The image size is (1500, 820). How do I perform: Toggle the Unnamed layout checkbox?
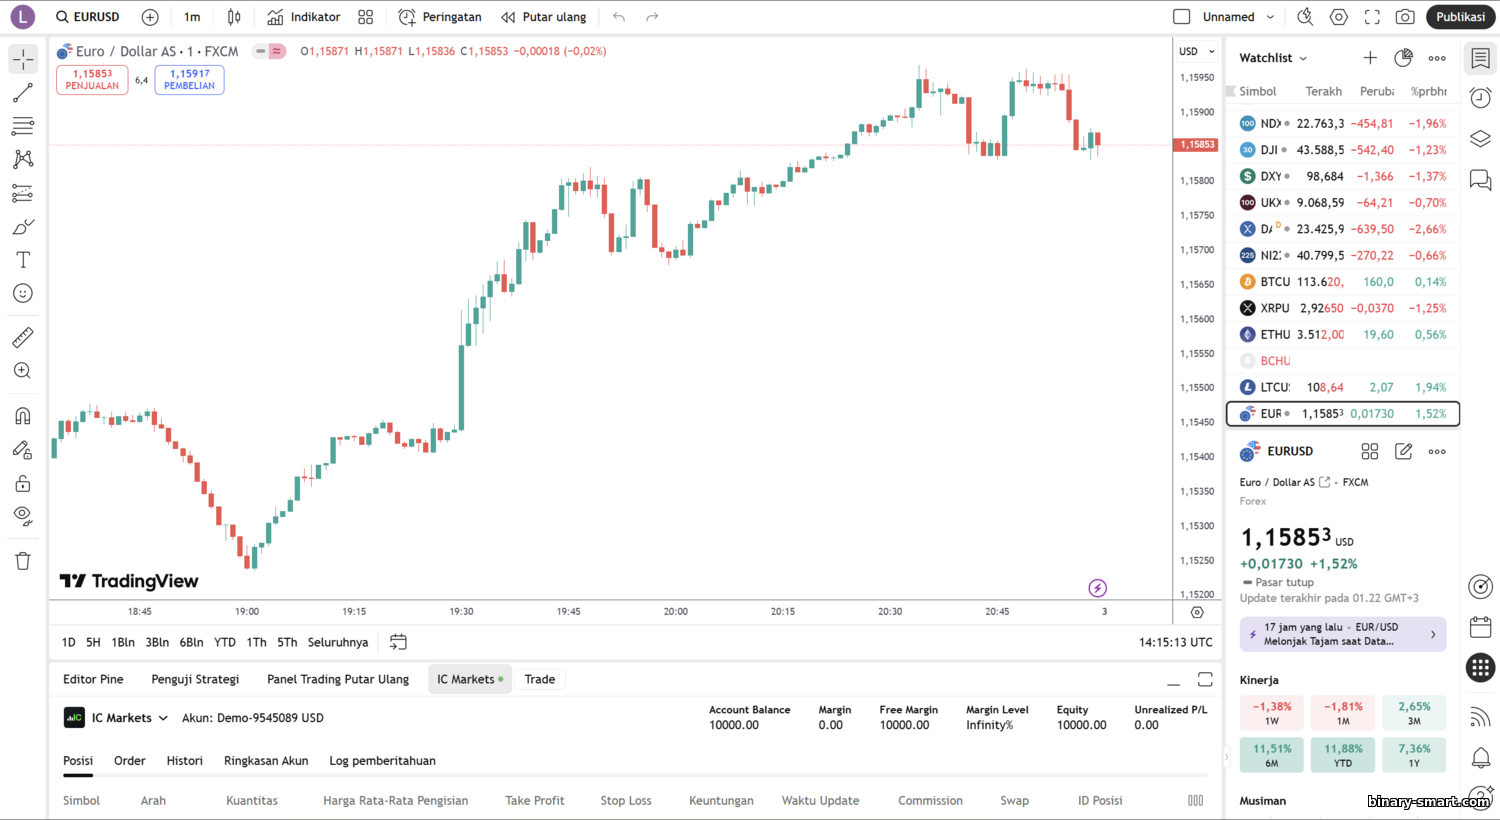coord(1182,17)
